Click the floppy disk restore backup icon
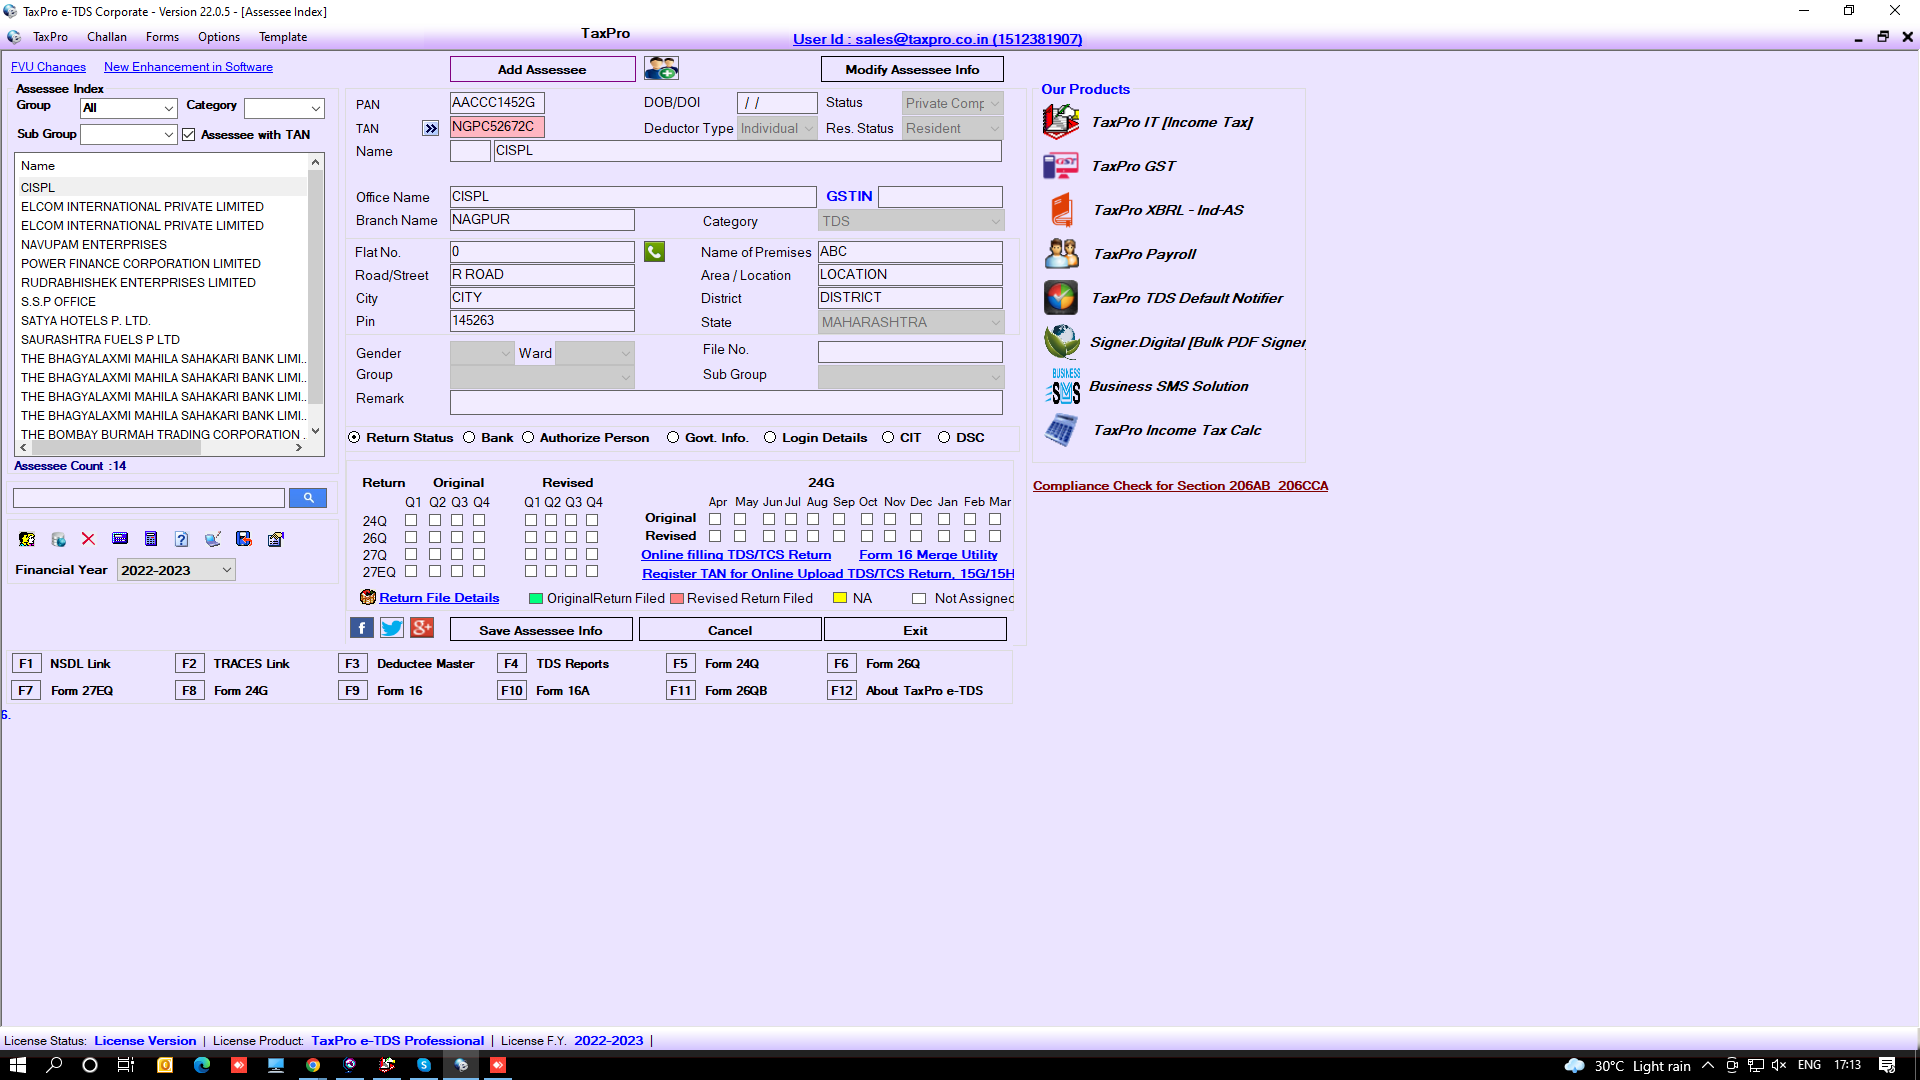Viewport: 1920px width, 1080px height. coord(244,539)
